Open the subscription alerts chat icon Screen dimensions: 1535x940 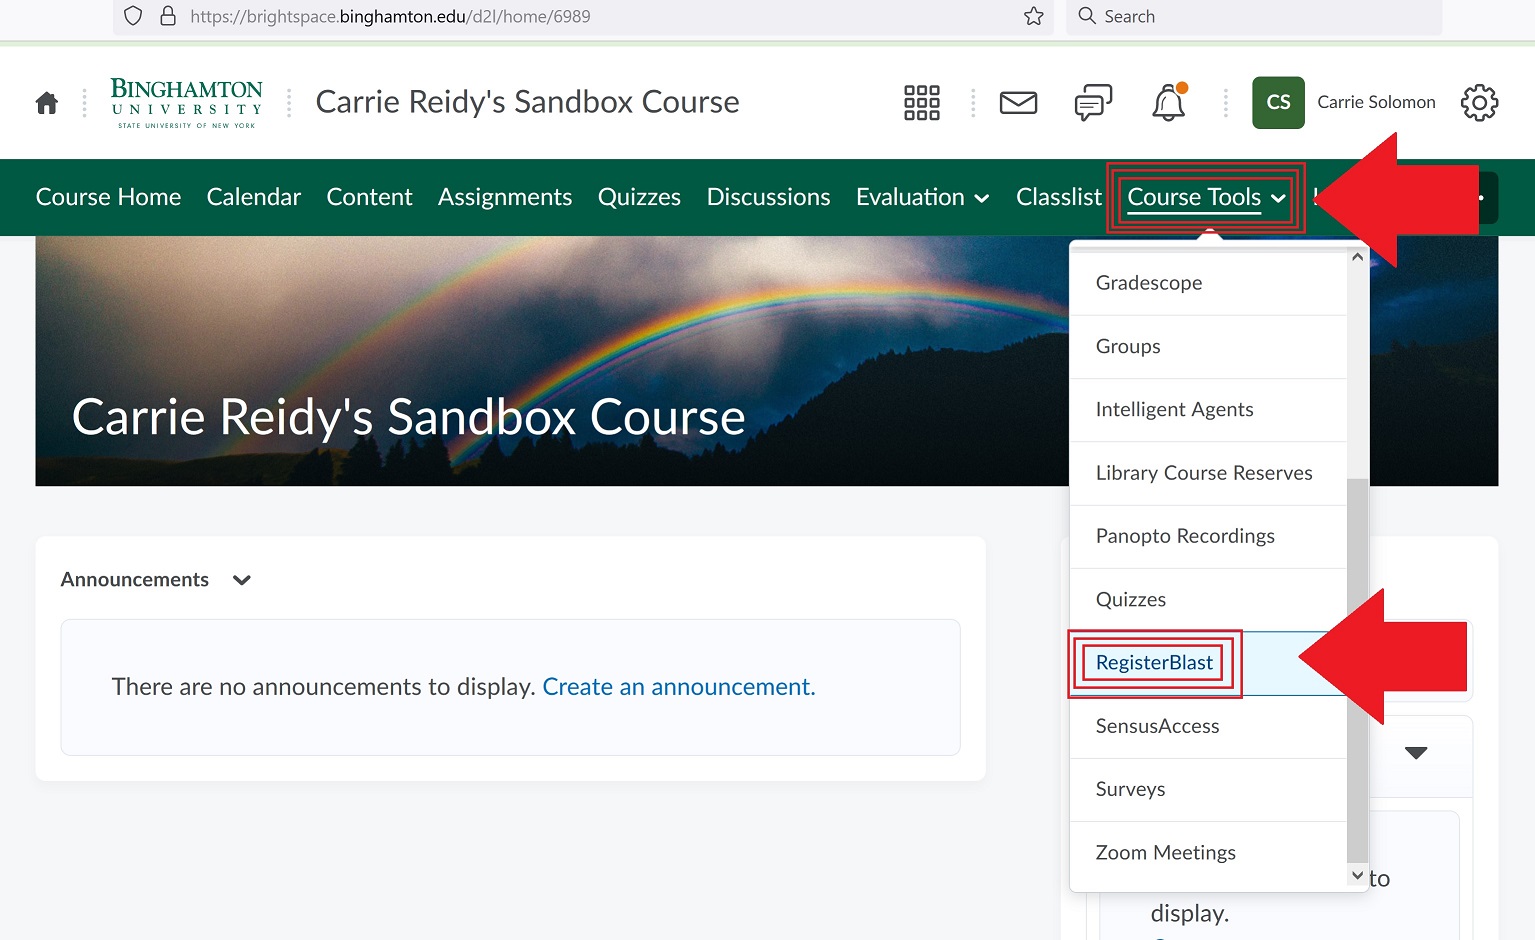tap(1092, 103)
